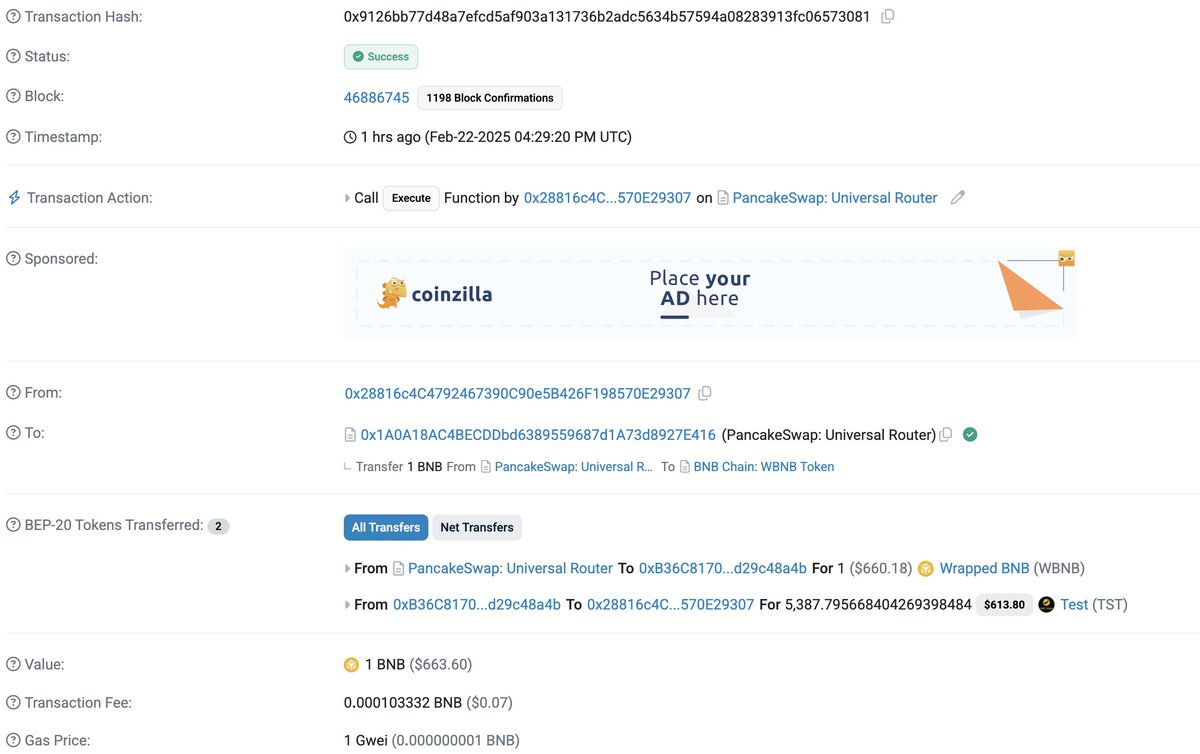1200x754 pixels.
Task: Open PancakeSwap: Universal R... in BNB transfer line
Action: click(x=574, y=467)
